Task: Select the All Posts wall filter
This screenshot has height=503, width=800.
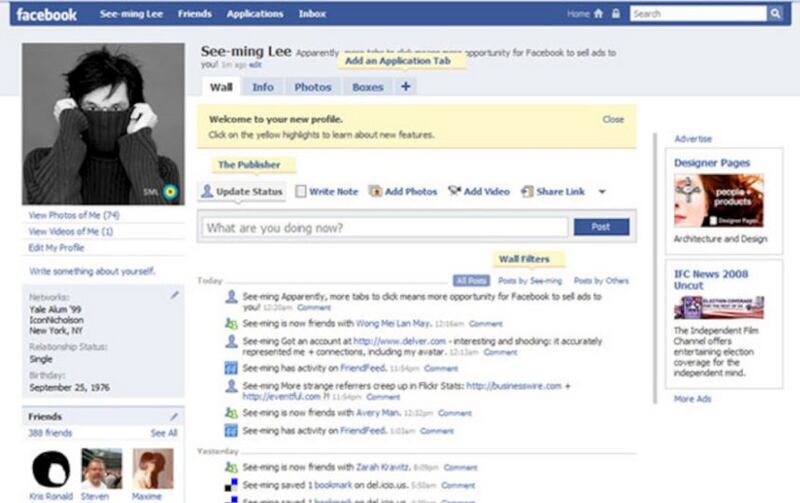Action: (471, 281)
